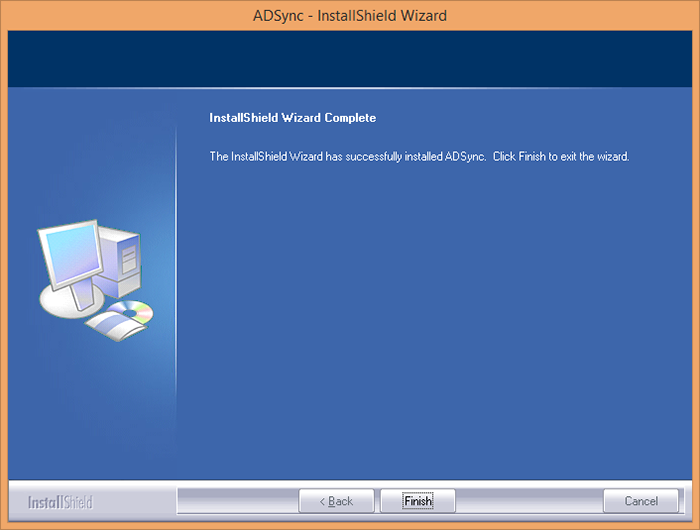Click the empty bar between Finish and Cancel
Viewport: 700px width, 530px height.
pyautogui.click(x=529, y=501)
